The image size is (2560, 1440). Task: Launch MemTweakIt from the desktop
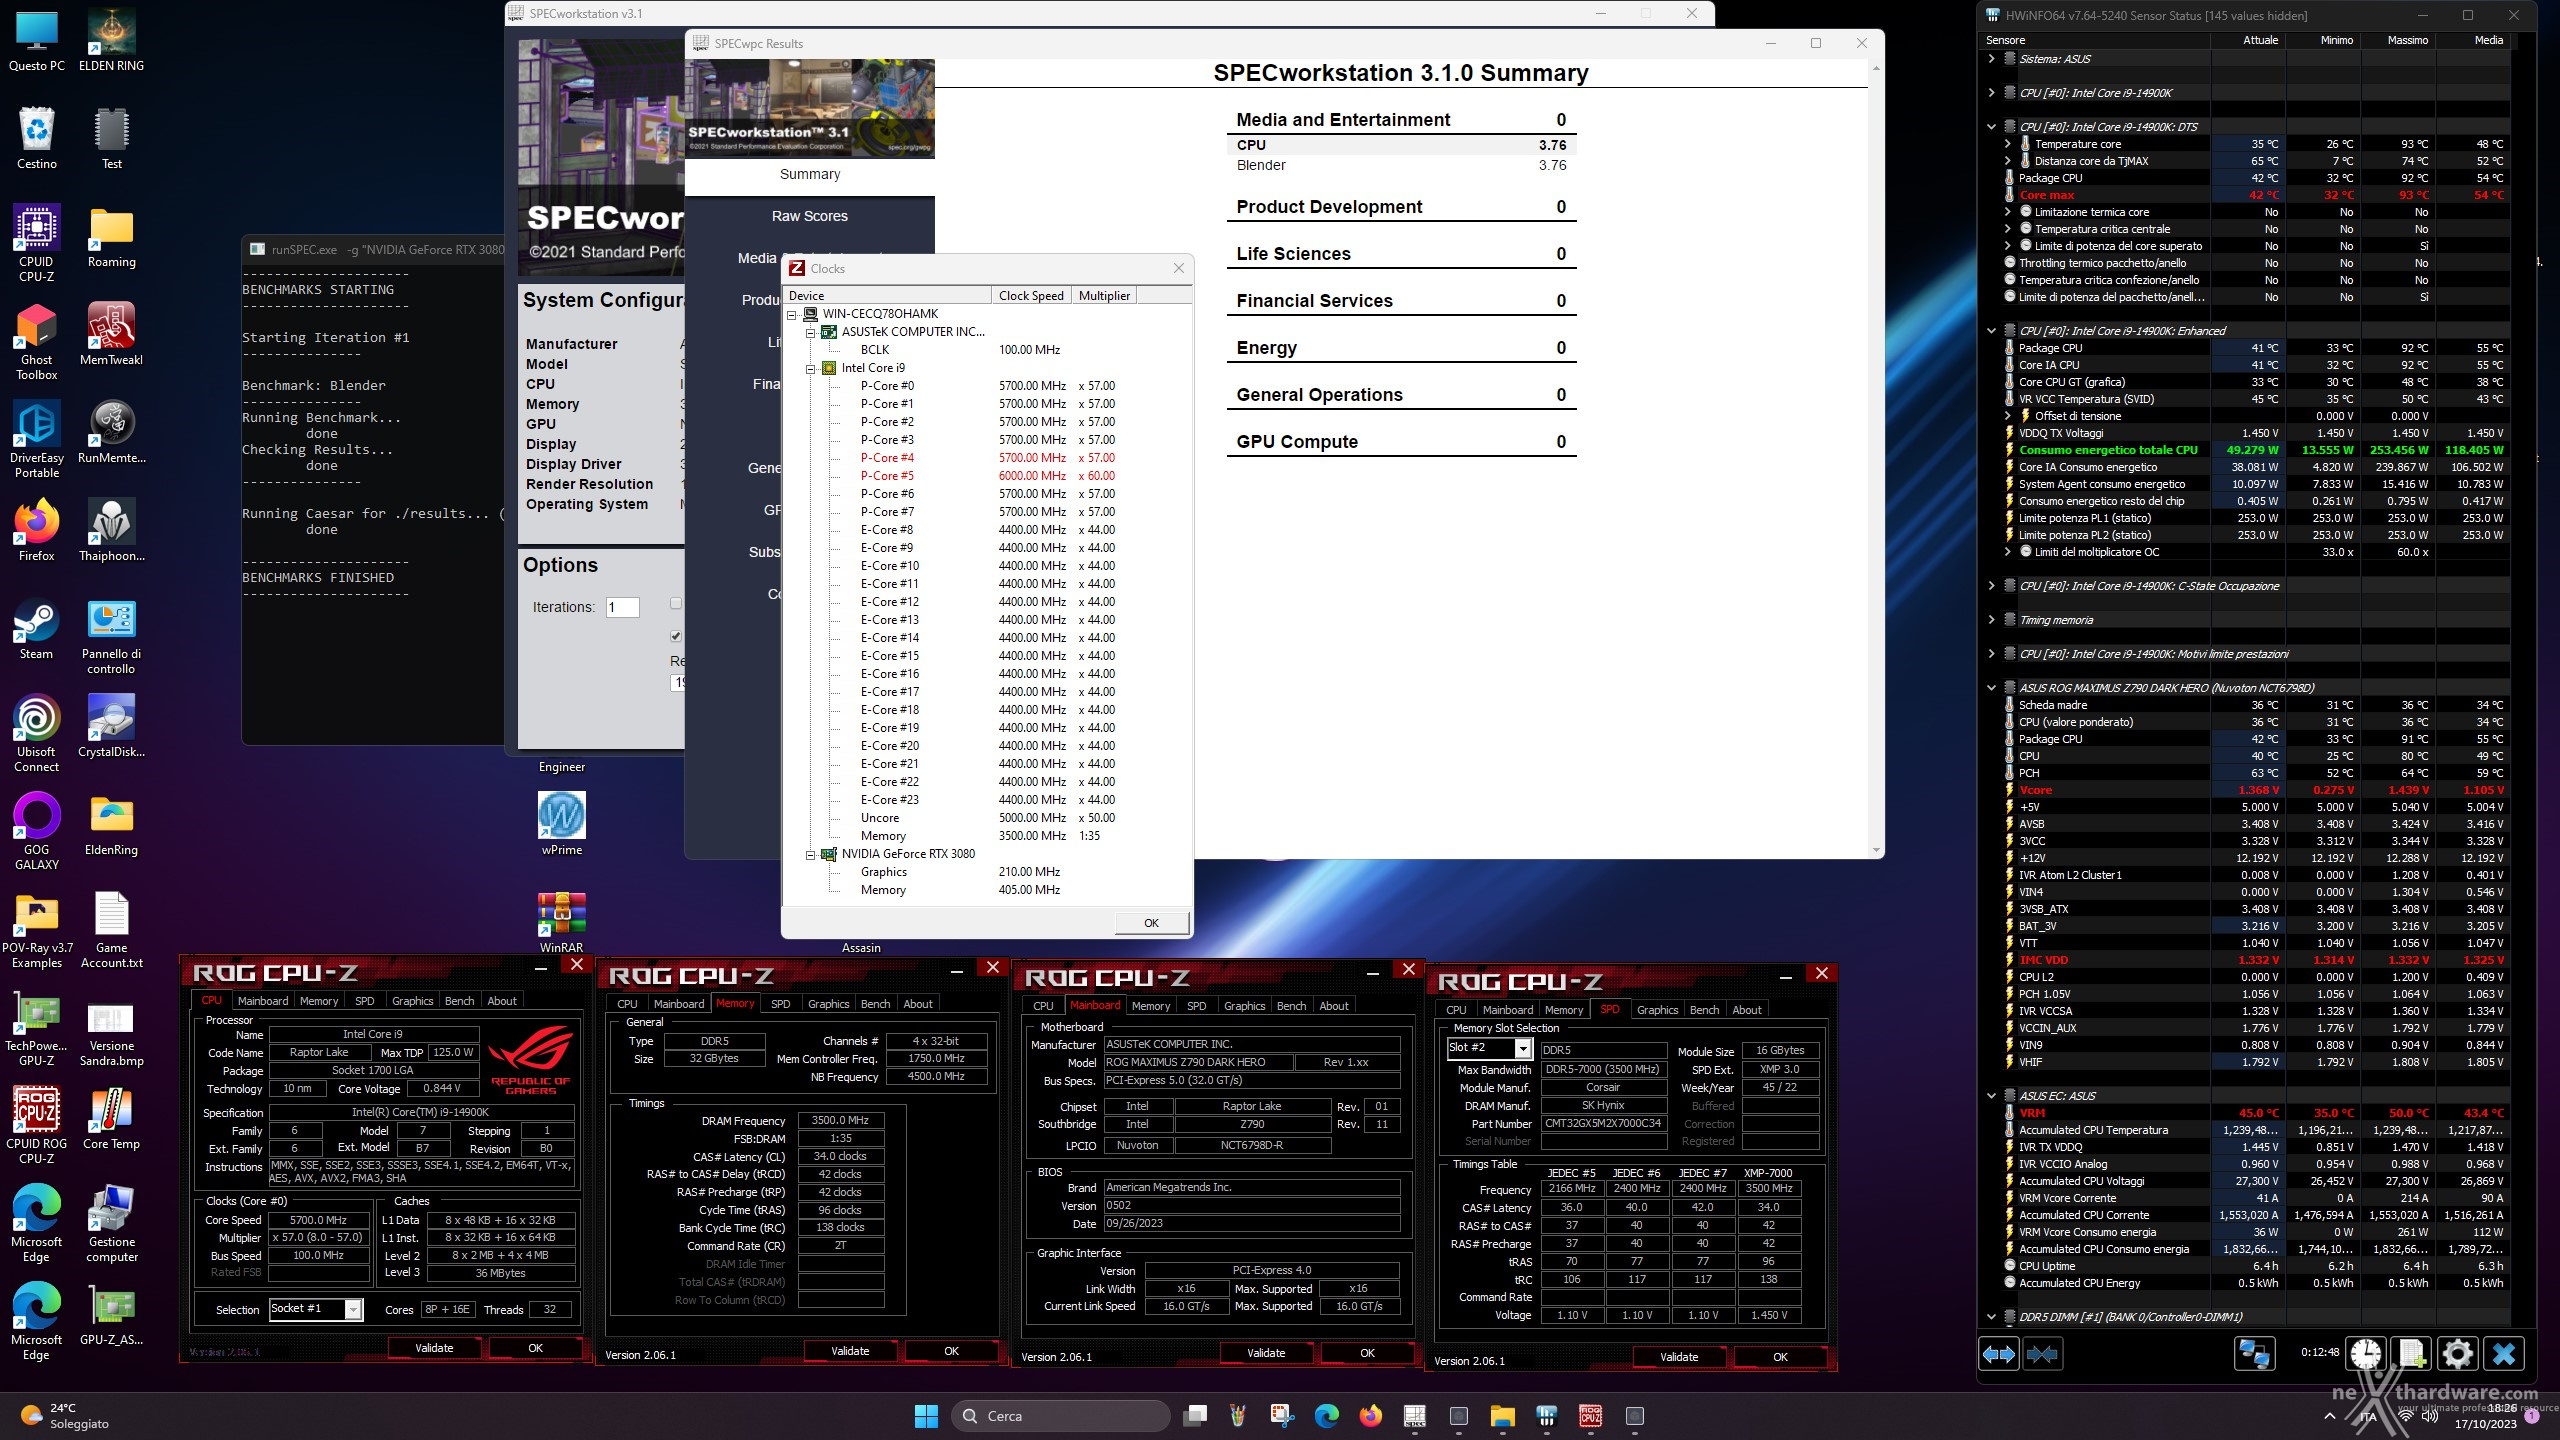coord(111,334)
